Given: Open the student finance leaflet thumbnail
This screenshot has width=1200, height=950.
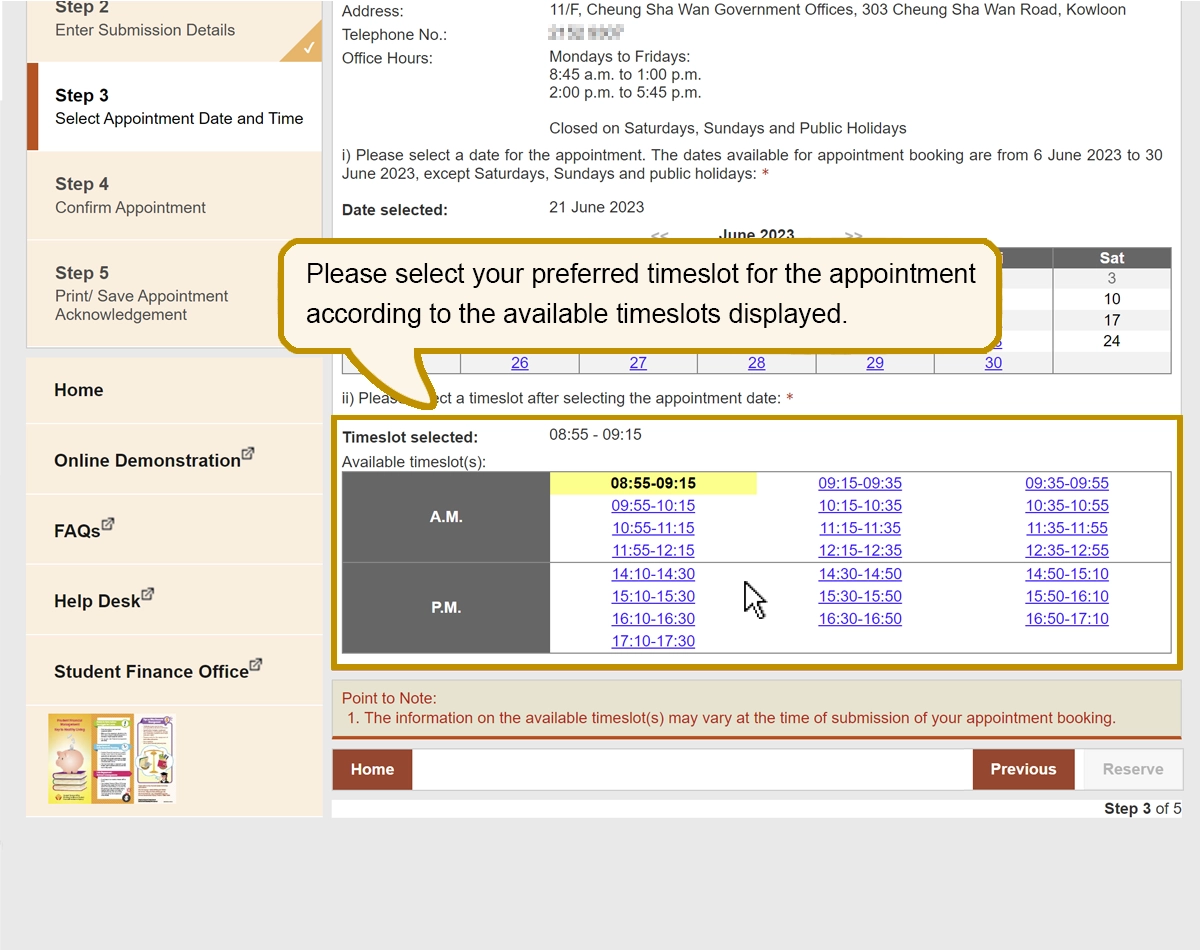Looking at the screenshot, I should pyautogui.click(x=111, y=759).
